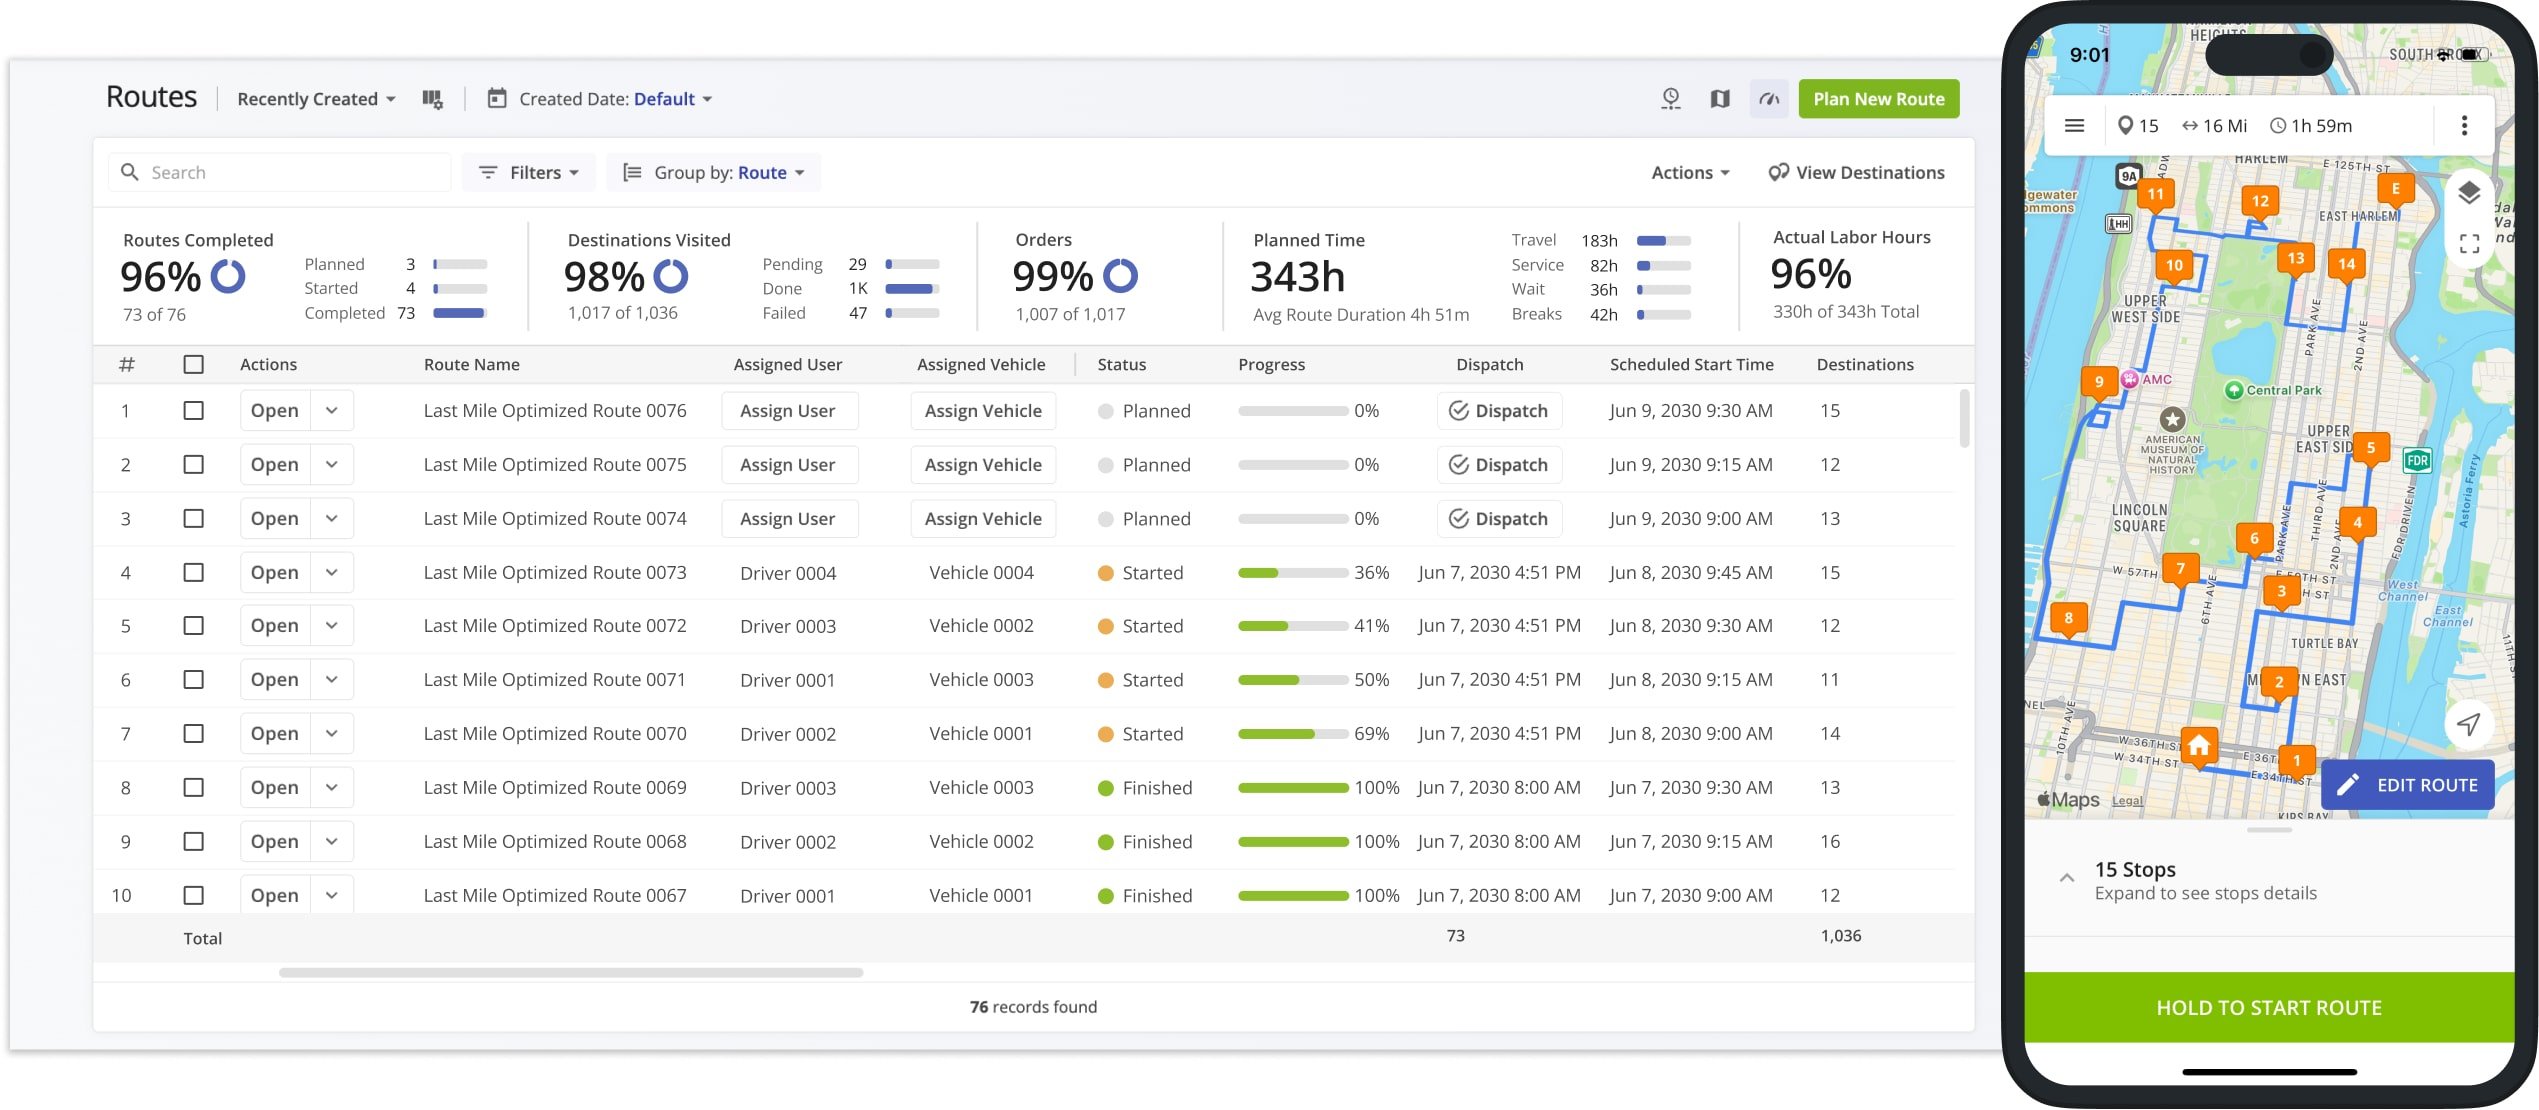This screenshot has width=2539, height=1110.
Task: Tap the current location arrow on map
Action: click(x=2468, y=724)
